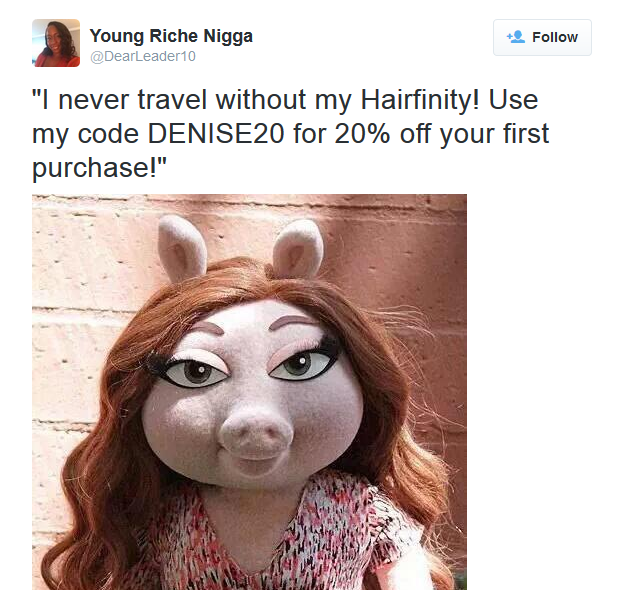The width and height of the screenshot is (621, 590).
Task: Follow the @DearLeader10 account
Action: click(542, 37)
